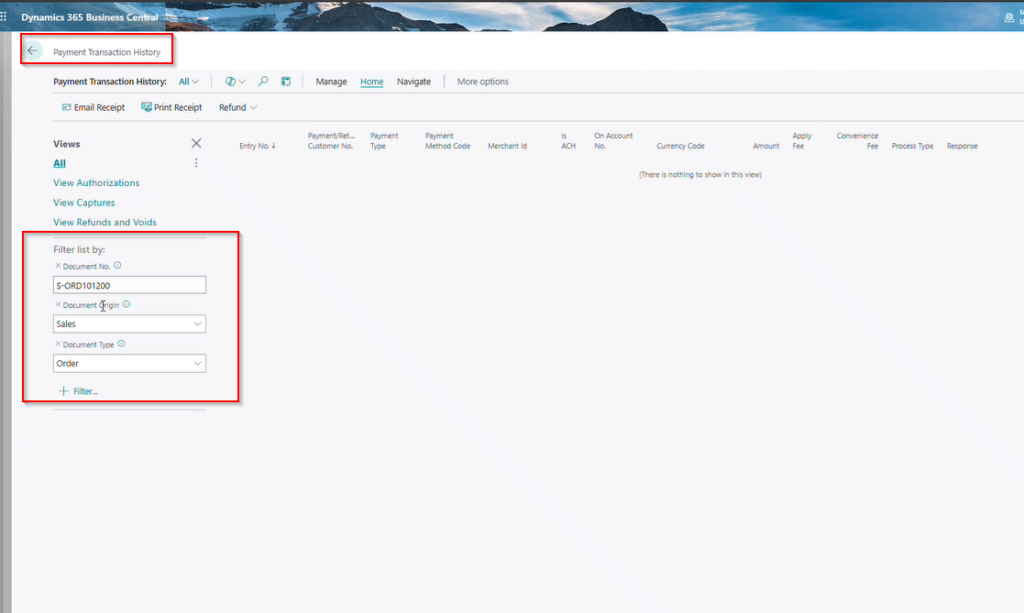Open the search in Payment Transaction History list
The image size is (1024, 613).
pos(263,81)
